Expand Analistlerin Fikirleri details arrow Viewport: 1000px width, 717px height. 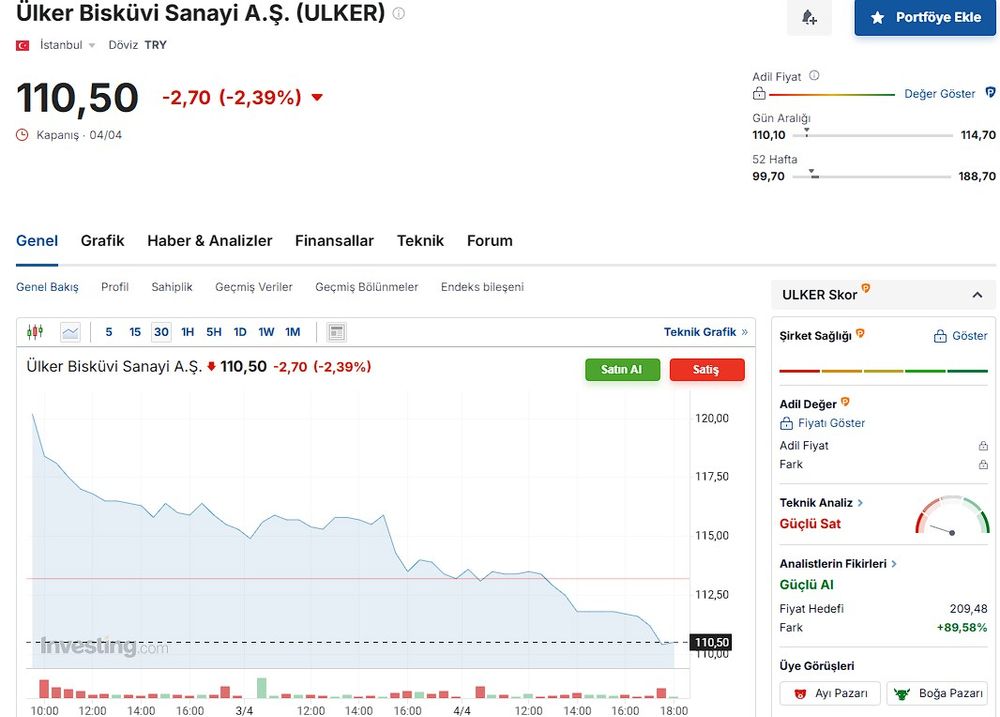[x=893, y=563]
